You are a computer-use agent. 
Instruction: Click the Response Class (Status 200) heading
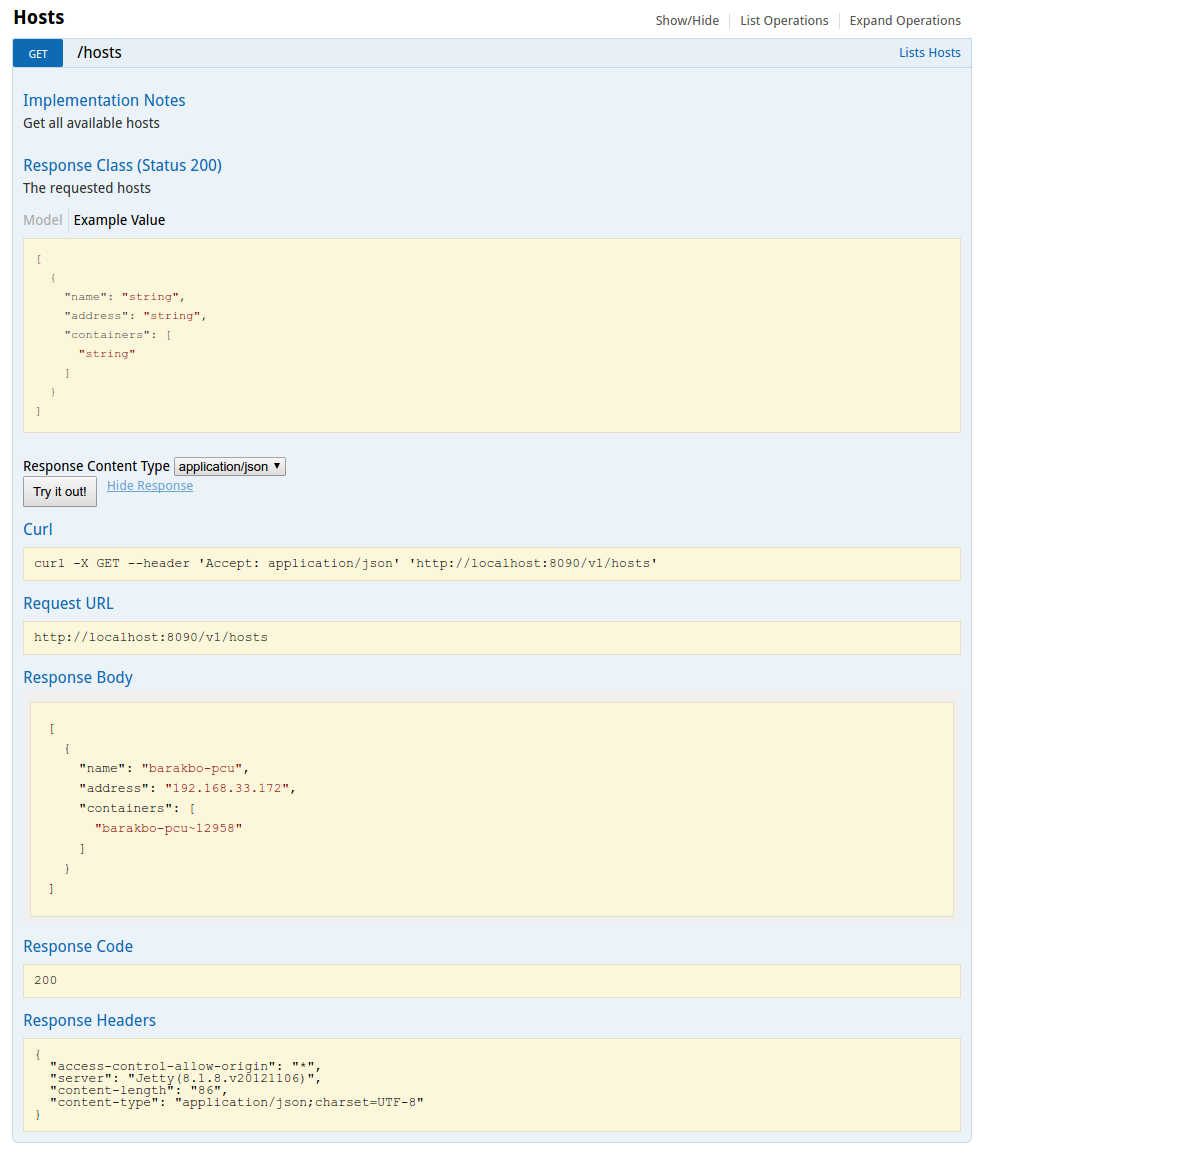122,165
